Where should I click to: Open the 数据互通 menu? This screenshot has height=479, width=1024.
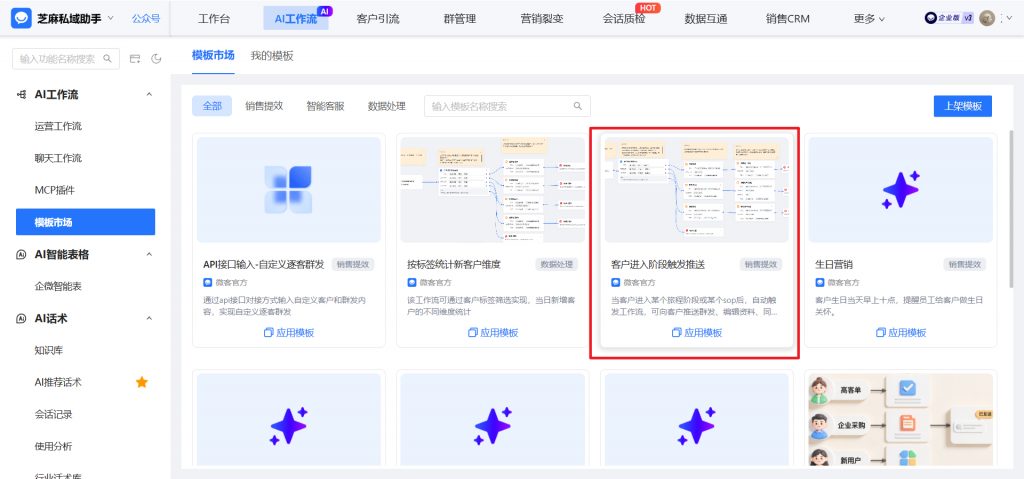706,19
